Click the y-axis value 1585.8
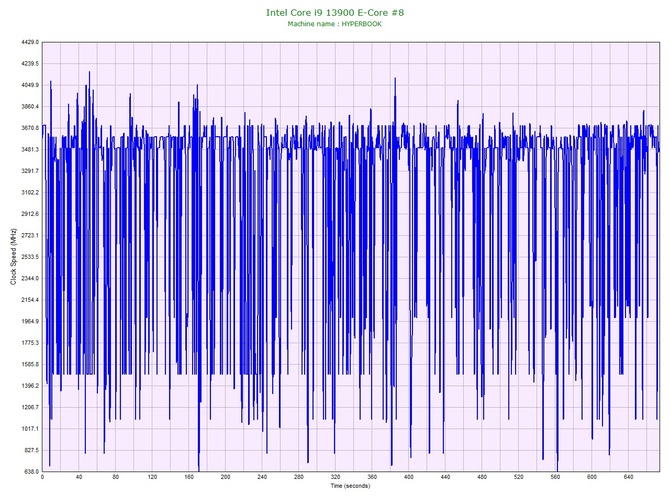Screen dimensions: 670x503 [x=30, y=364]
